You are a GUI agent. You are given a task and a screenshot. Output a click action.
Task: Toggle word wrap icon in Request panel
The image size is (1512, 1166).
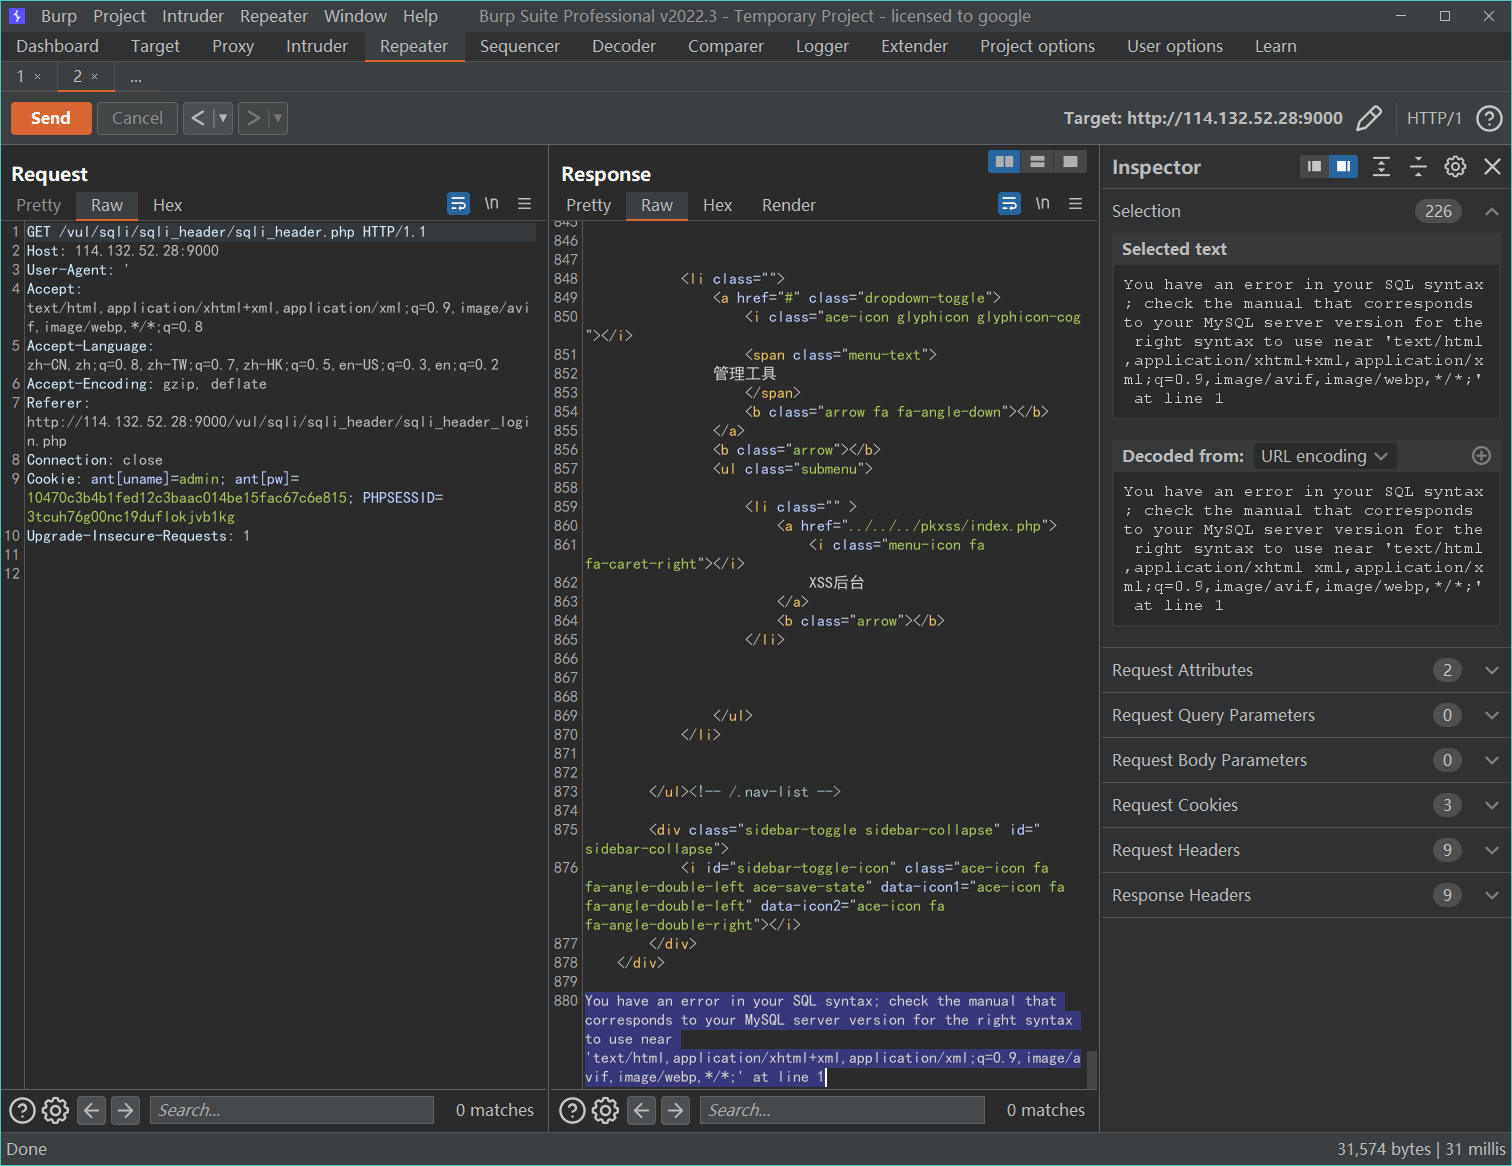click(x=458, y=204)
